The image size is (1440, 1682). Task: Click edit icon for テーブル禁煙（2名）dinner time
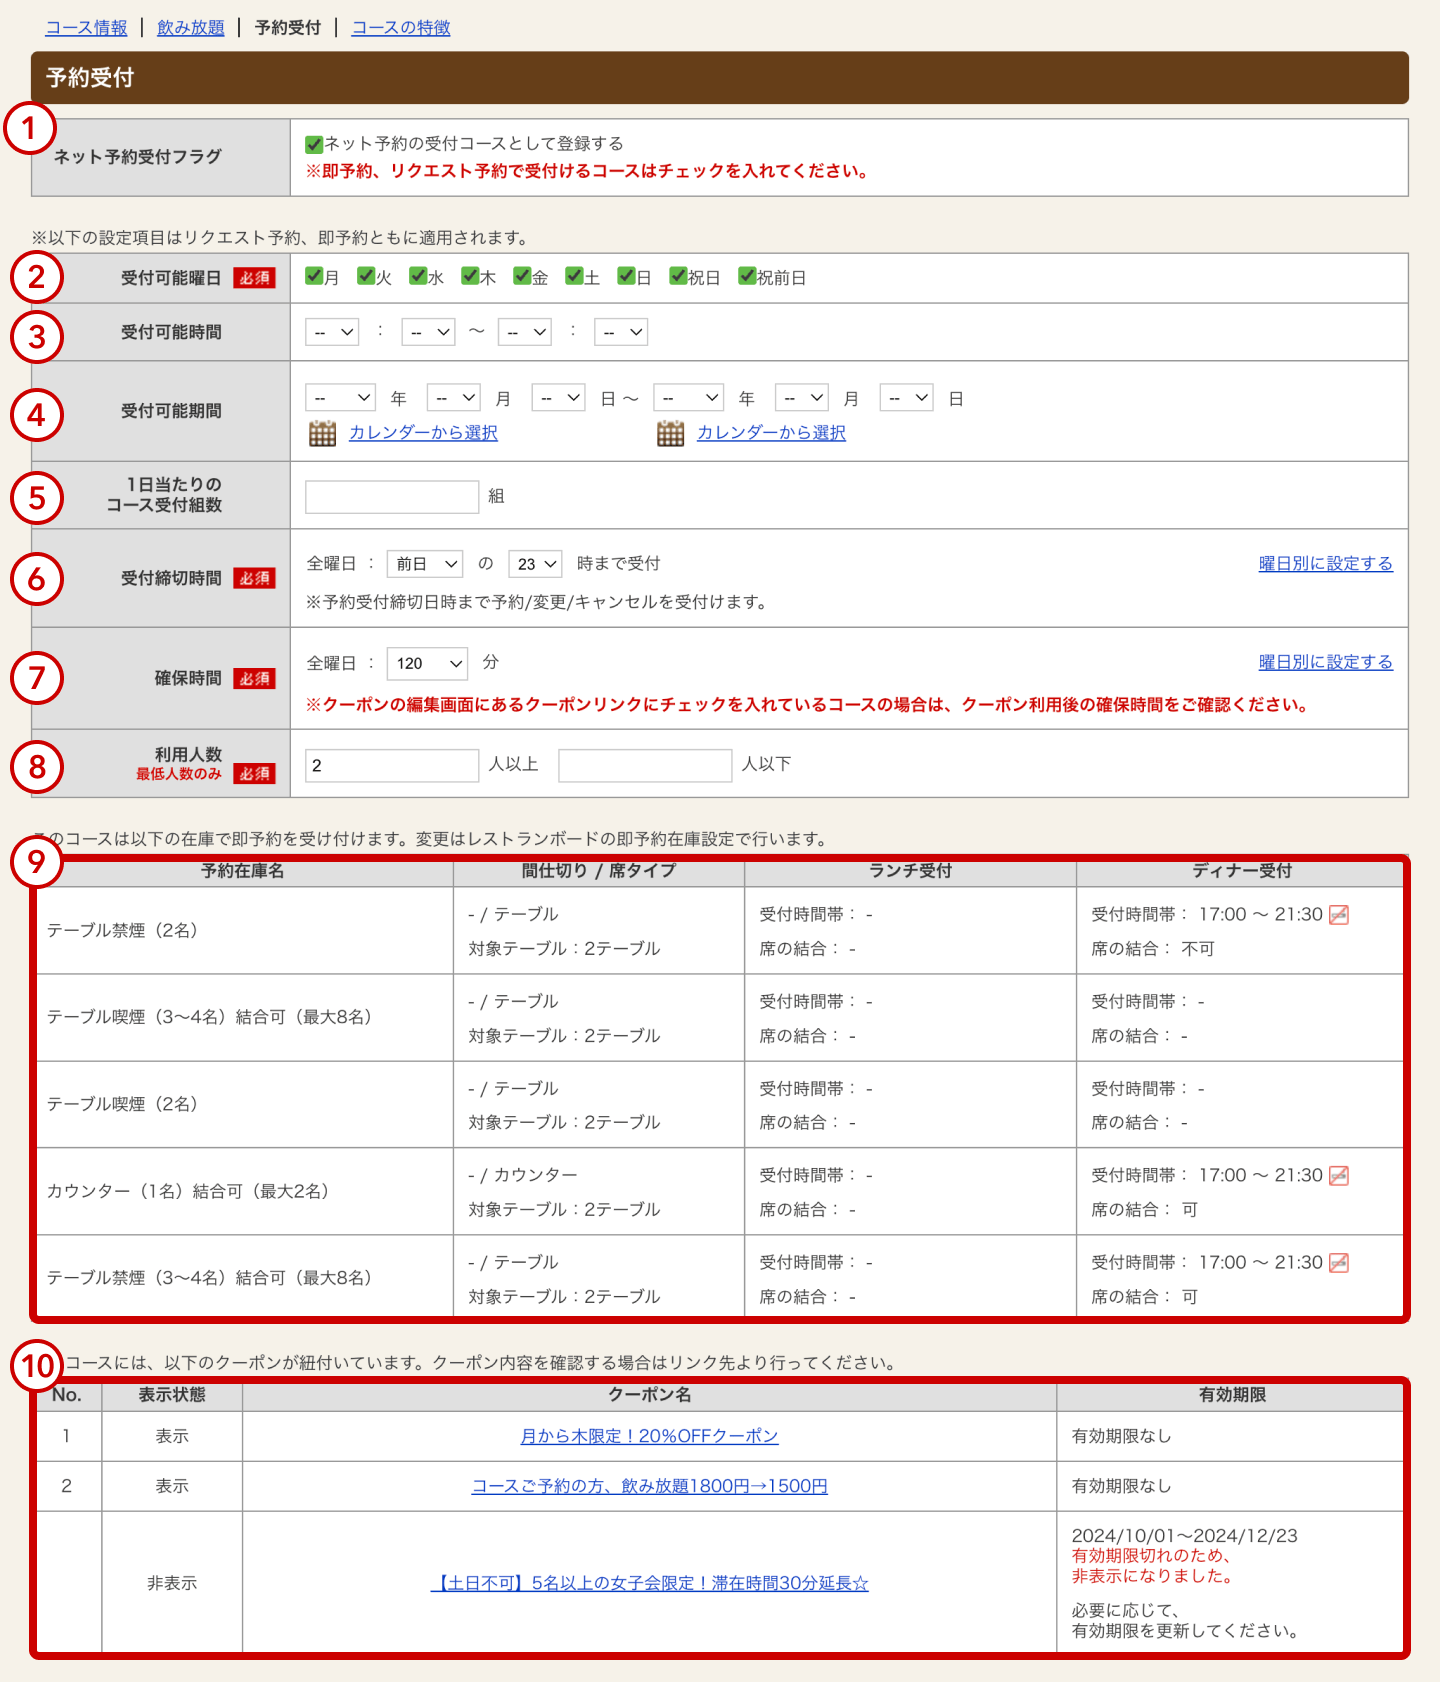1338,915
